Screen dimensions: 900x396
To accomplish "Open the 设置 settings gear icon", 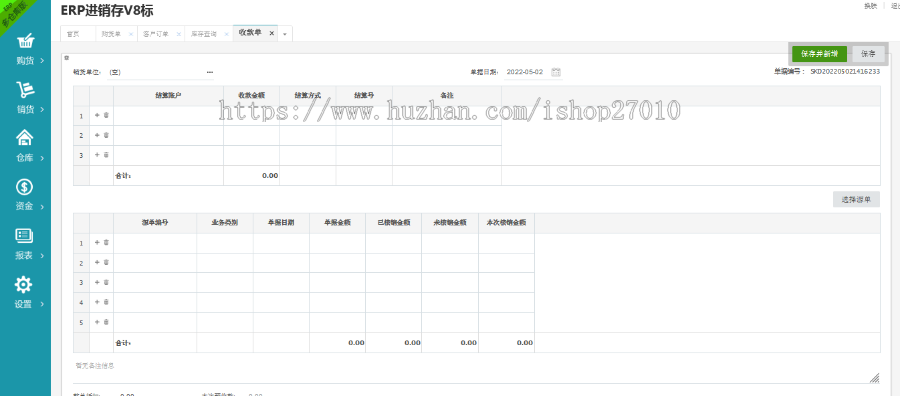I will pos(24,284).
